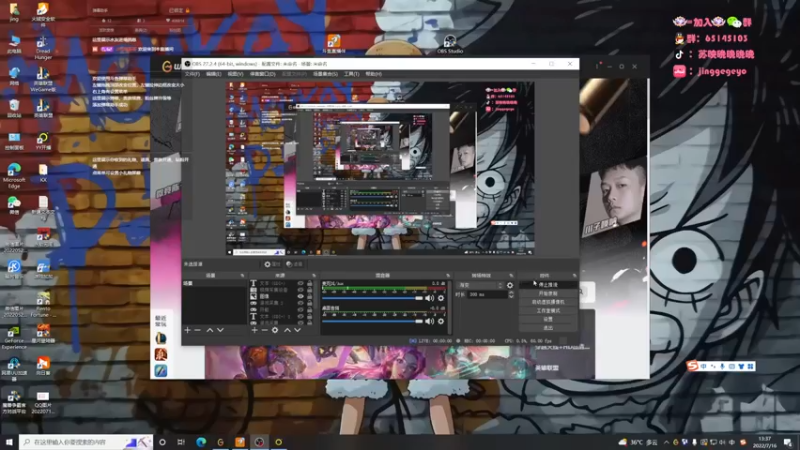
Task: Click the Windows taskbar search box
Action: (86, 442)
